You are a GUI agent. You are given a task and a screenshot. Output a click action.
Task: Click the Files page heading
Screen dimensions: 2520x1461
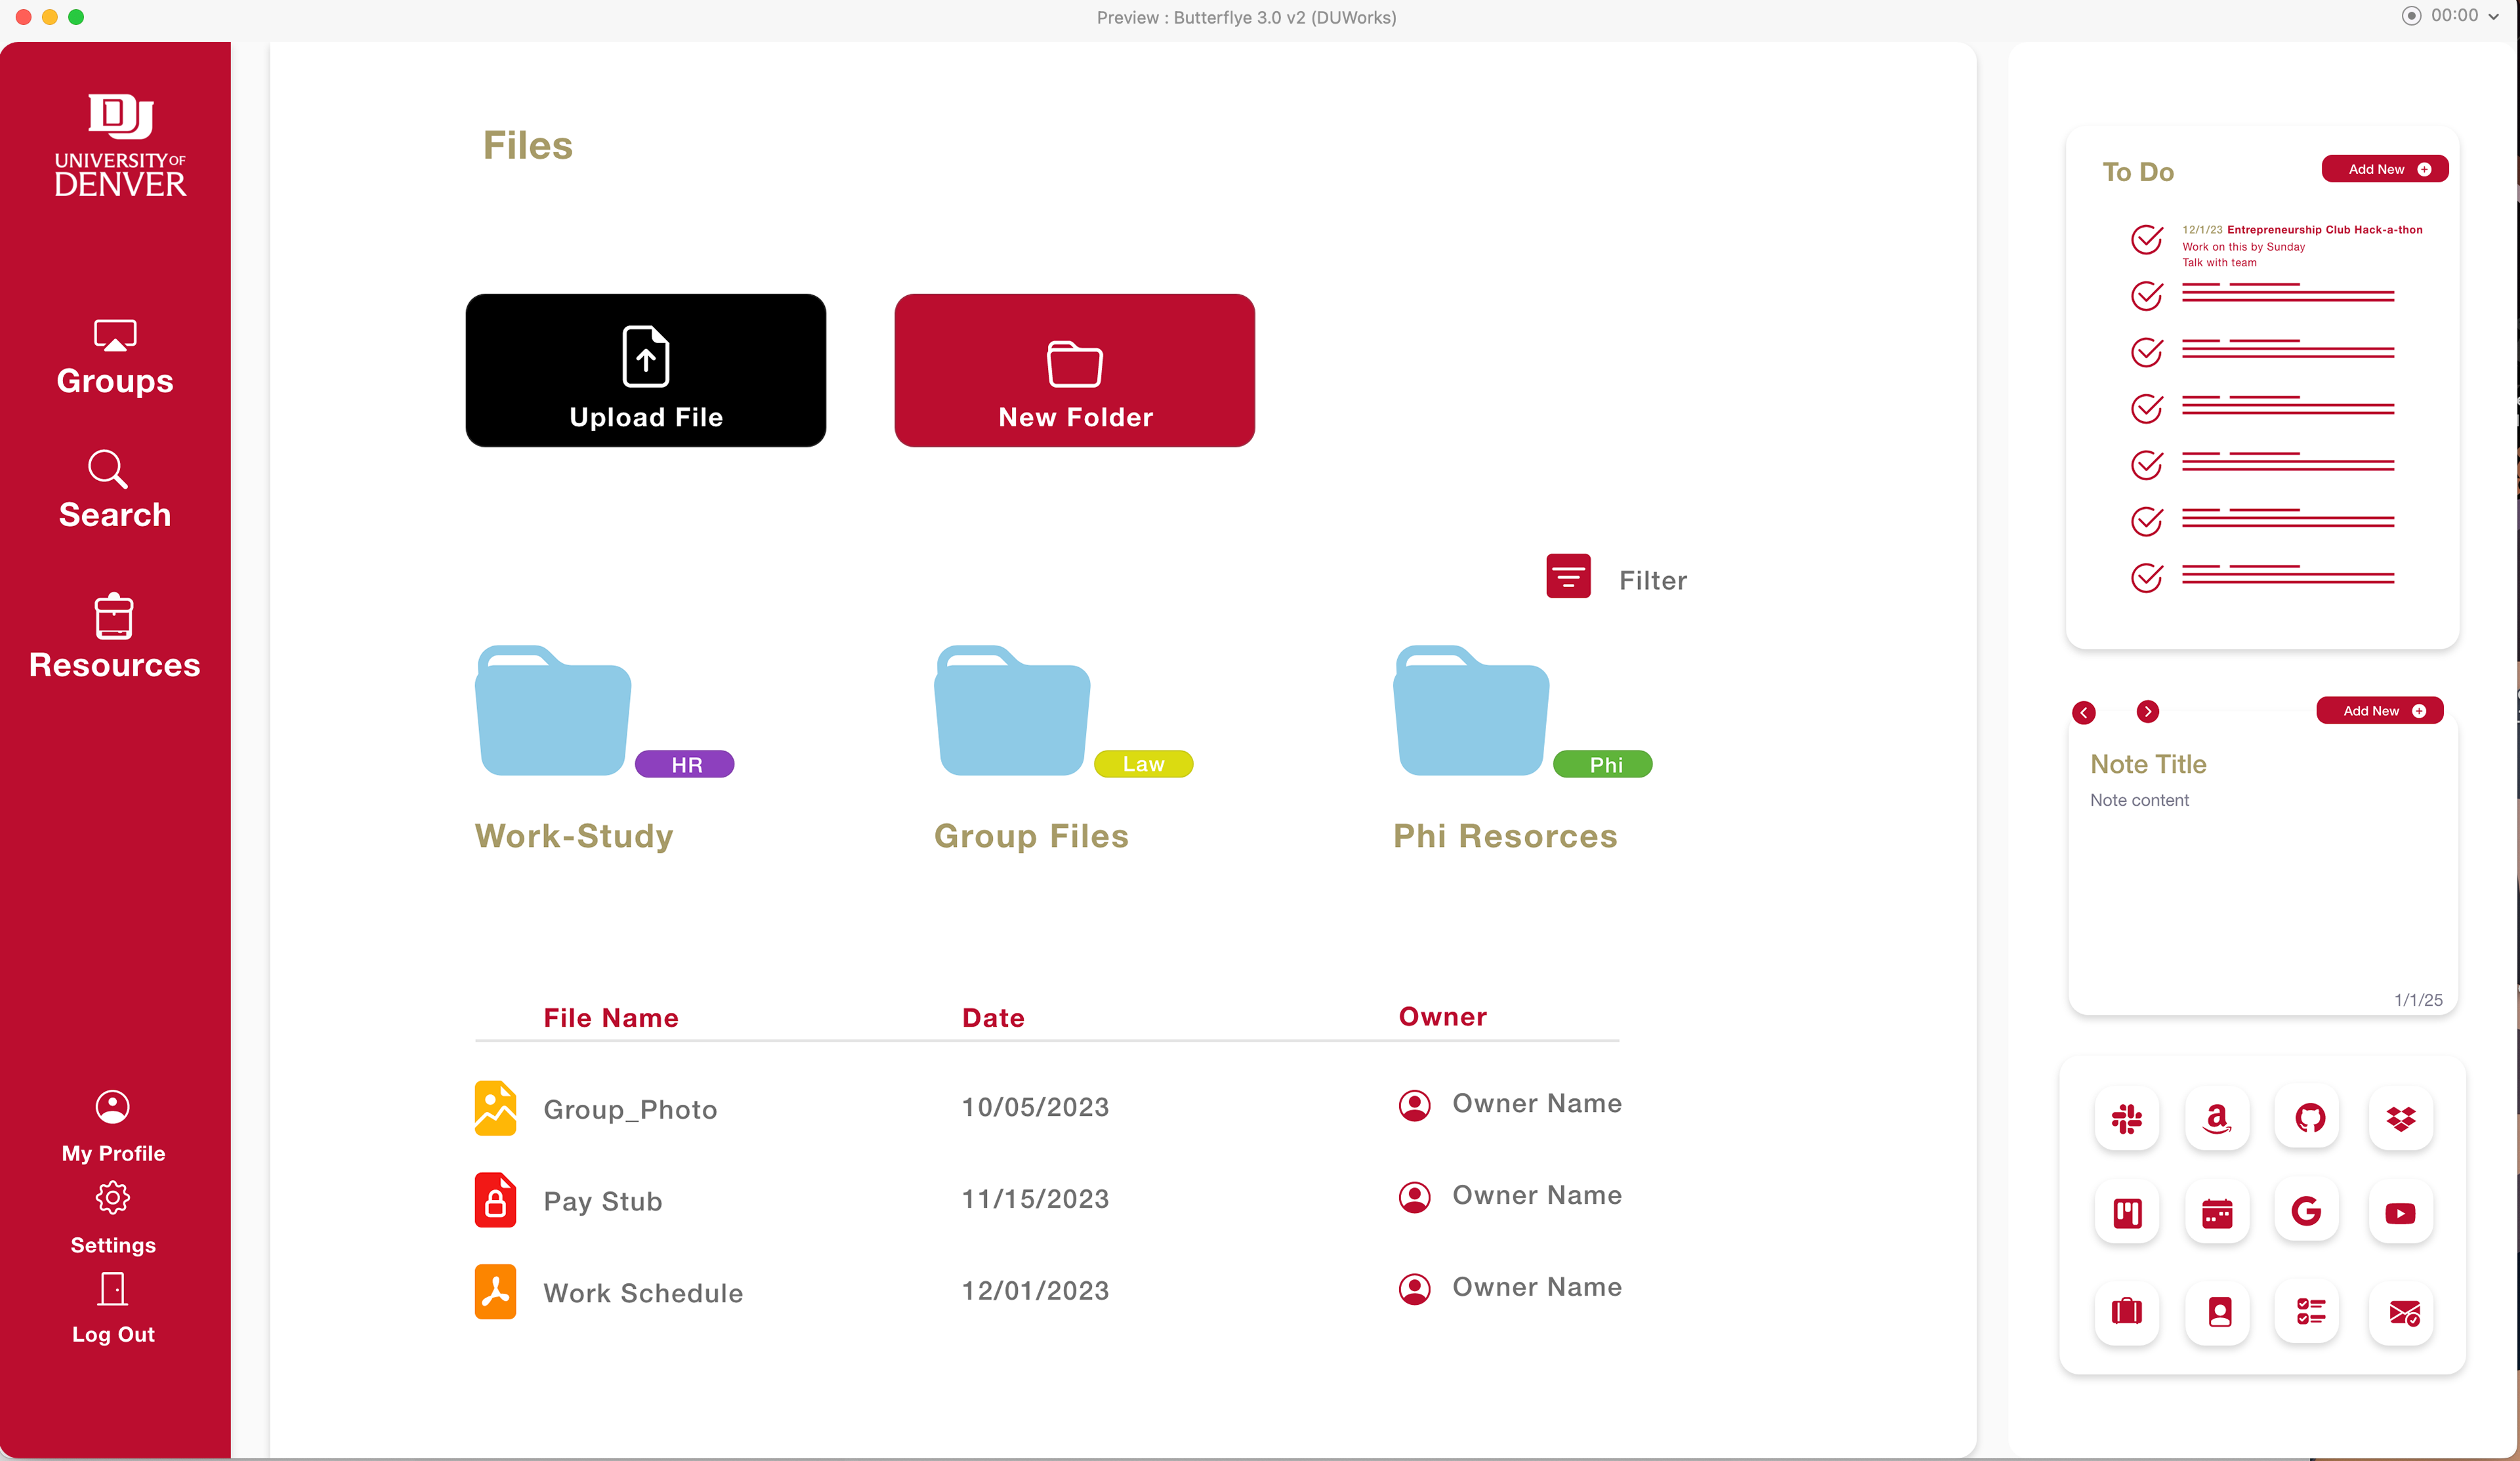tap(528, 146)
